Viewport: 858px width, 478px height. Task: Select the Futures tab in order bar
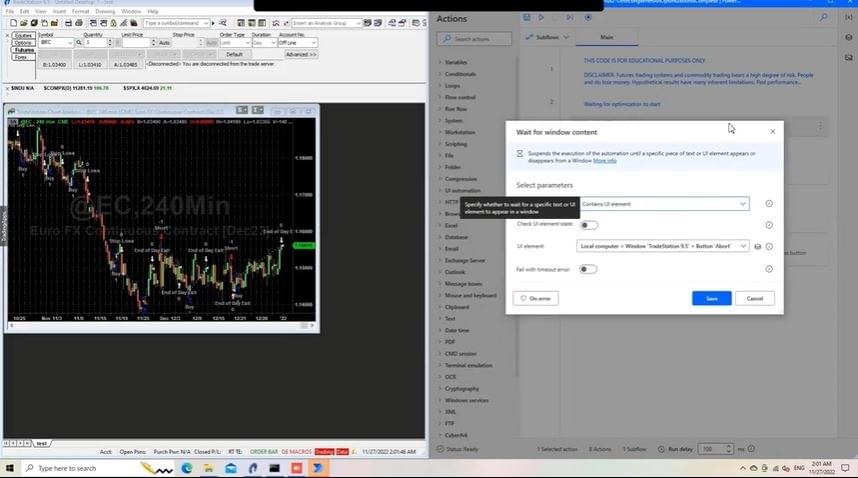(22, 50)
